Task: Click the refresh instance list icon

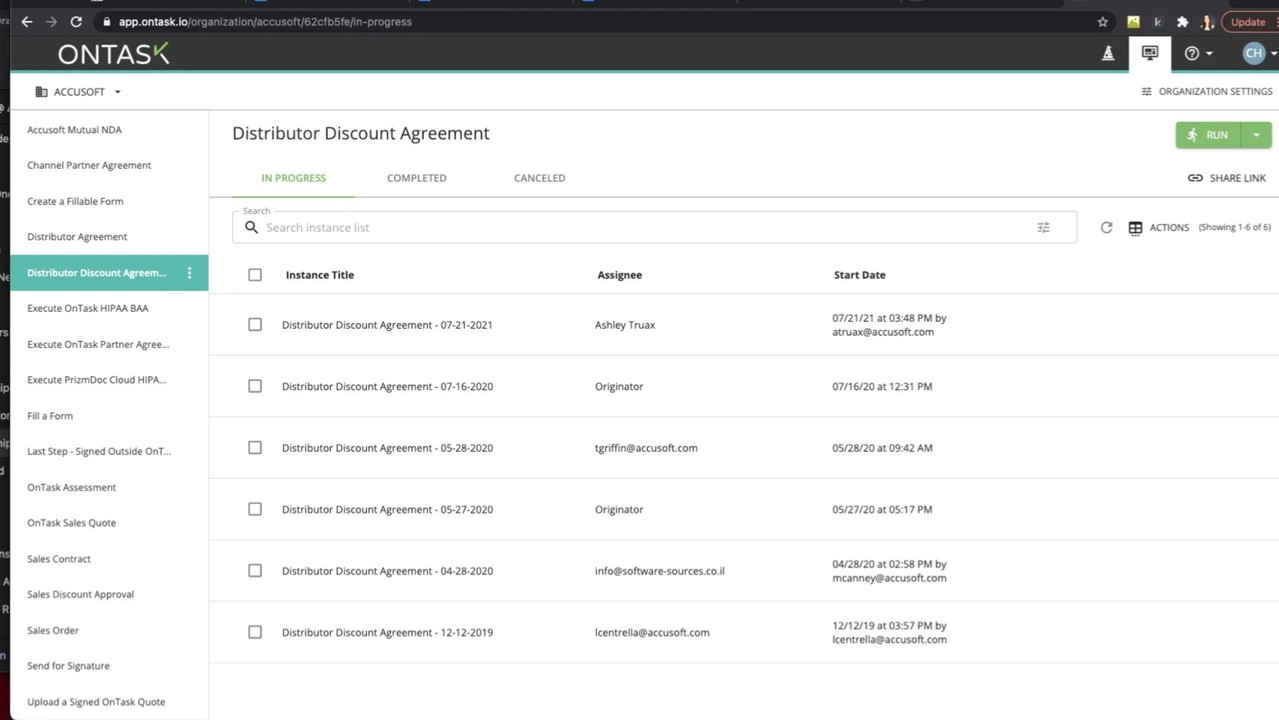Action: 1106,228
